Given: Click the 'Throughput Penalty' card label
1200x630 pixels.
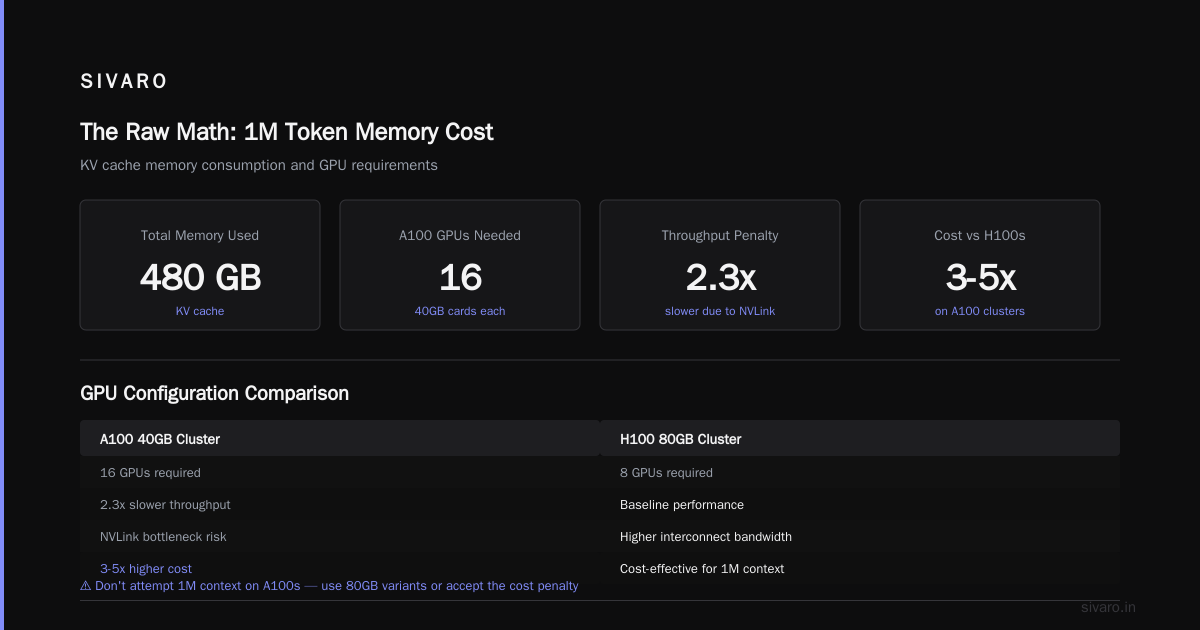Looking at the screenshot, I should tap(720, 236).
